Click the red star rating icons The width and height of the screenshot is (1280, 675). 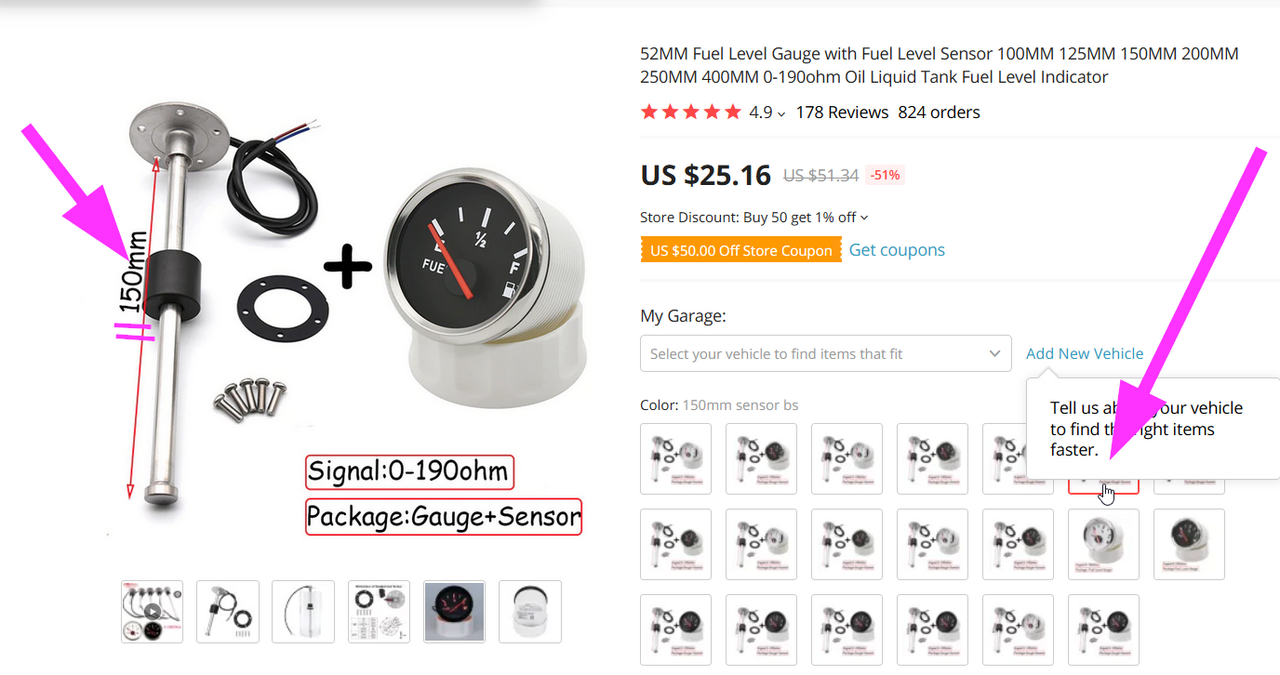click(x=691, y=112)
